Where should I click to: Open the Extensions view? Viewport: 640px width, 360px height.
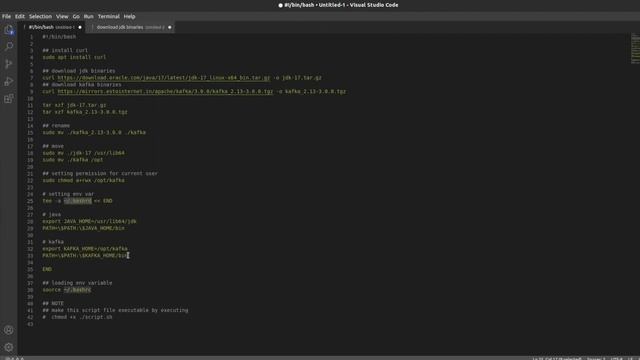[9, 98]
